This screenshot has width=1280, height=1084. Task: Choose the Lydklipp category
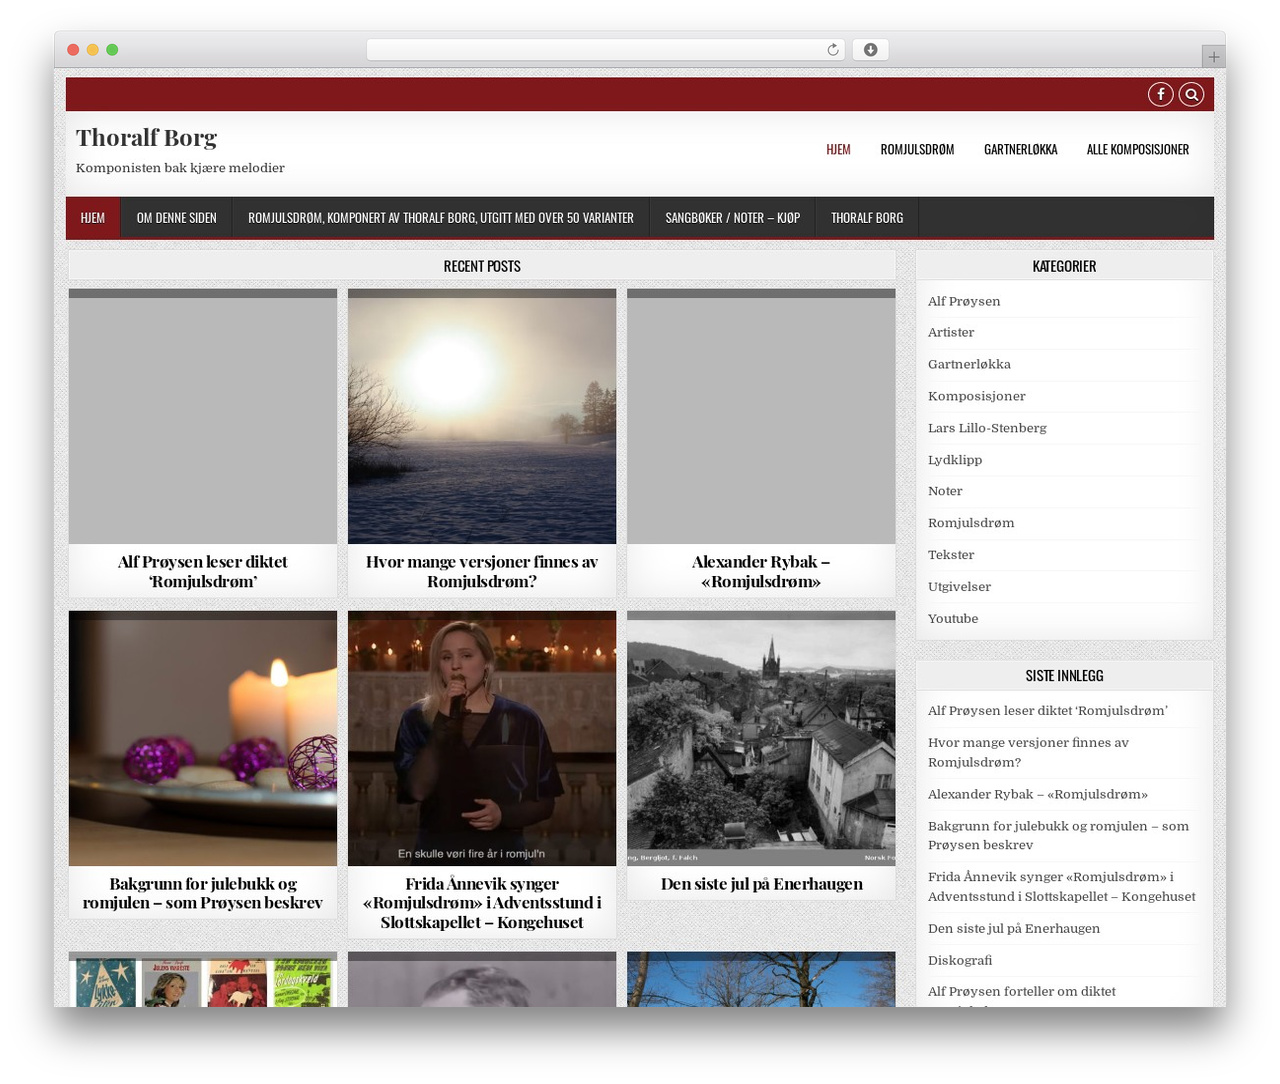955,460
